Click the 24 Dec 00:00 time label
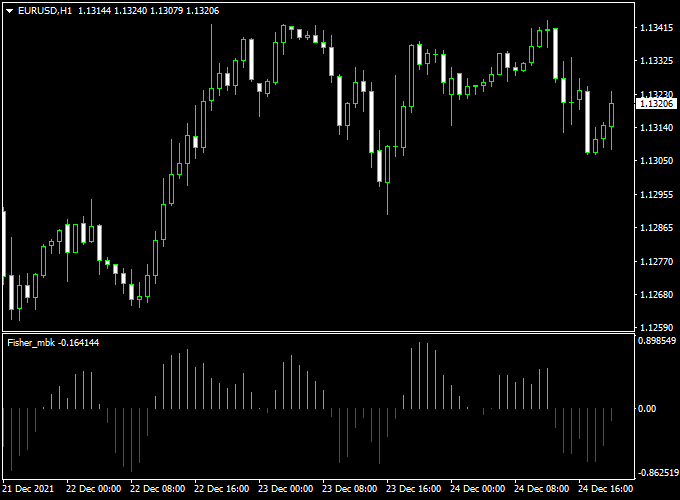This screenshot has height=500, width=680. (x=477, y=489)
